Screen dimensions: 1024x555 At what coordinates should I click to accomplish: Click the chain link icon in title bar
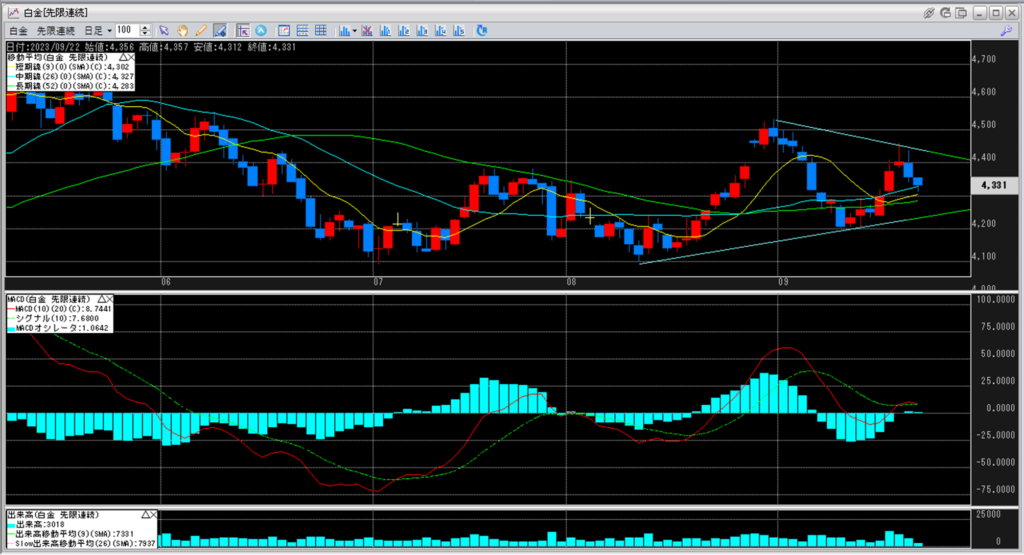point(929,13)
